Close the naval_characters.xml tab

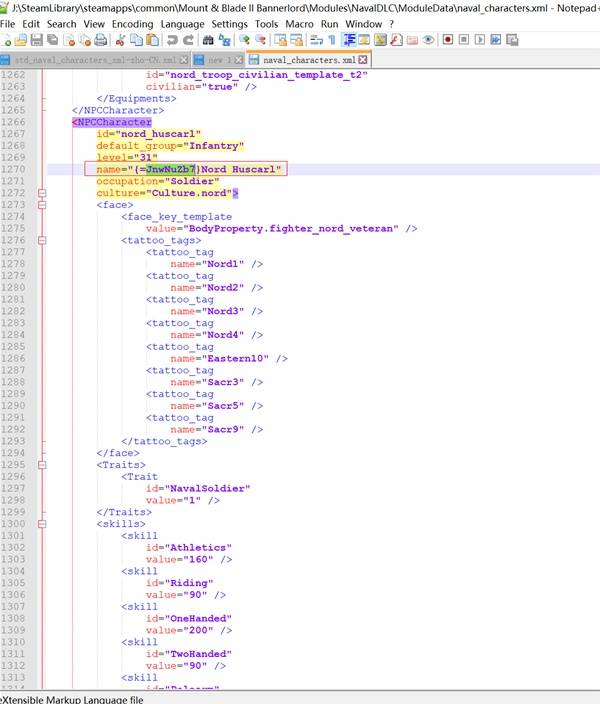click(x=363, y=60)
